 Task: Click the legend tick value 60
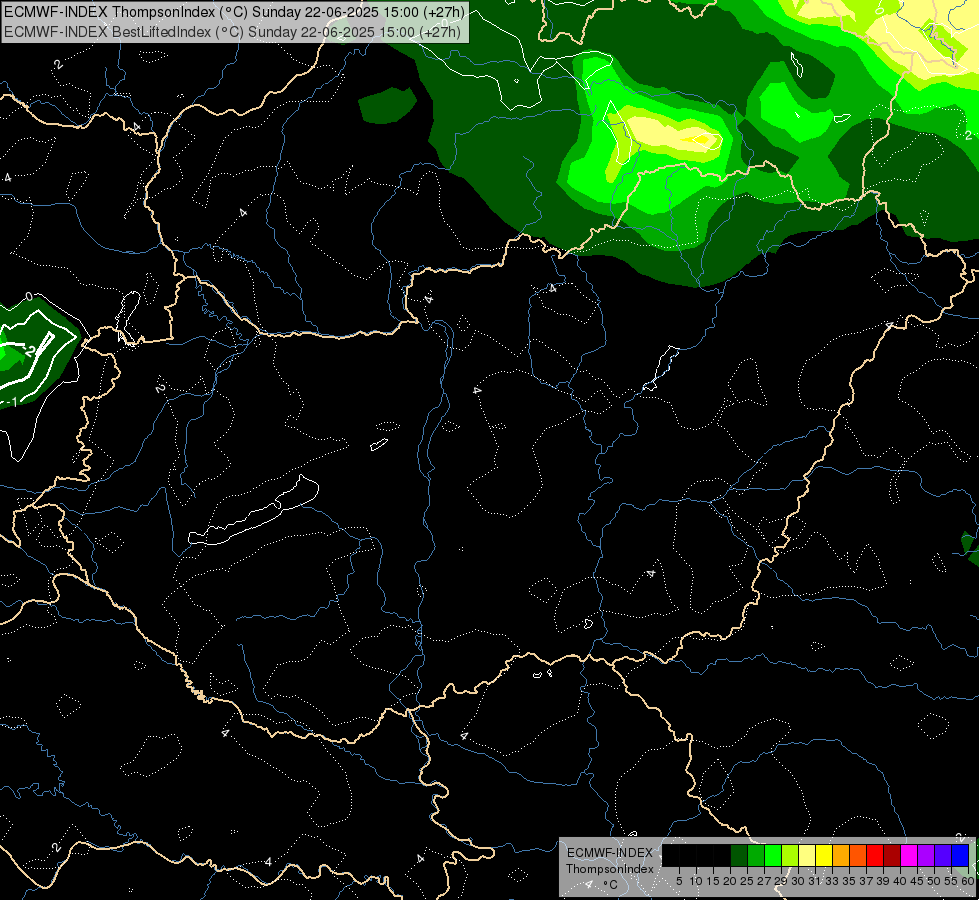tap(968, 881)
